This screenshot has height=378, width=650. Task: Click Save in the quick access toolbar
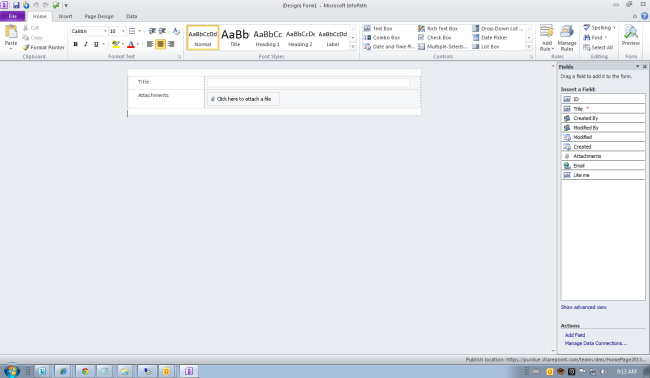pos(16,5)
